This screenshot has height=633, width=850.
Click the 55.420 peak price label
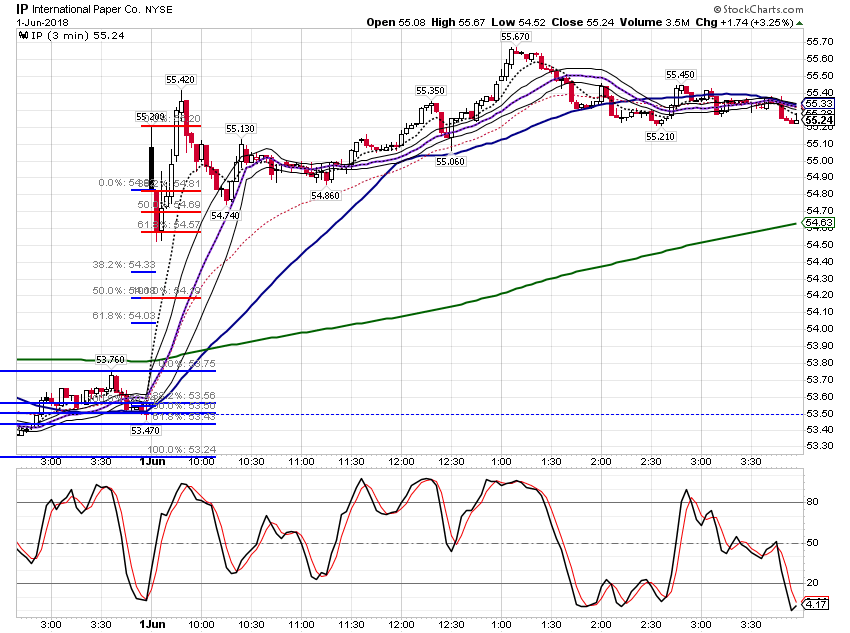181,80
